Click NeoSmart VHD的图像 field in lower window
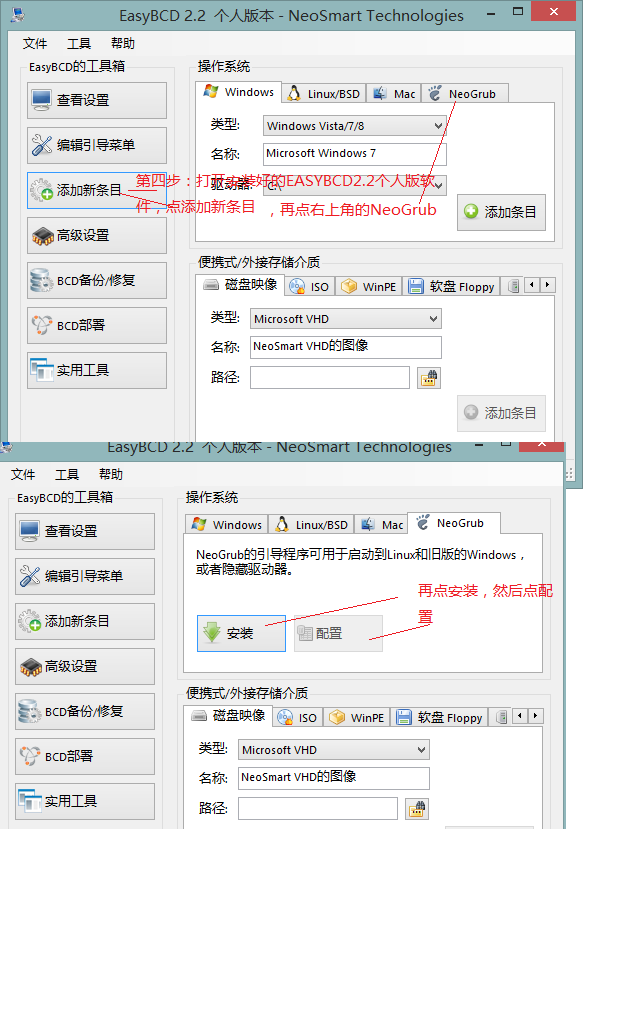The image size is (640, 1024). [x=334, y=778]
